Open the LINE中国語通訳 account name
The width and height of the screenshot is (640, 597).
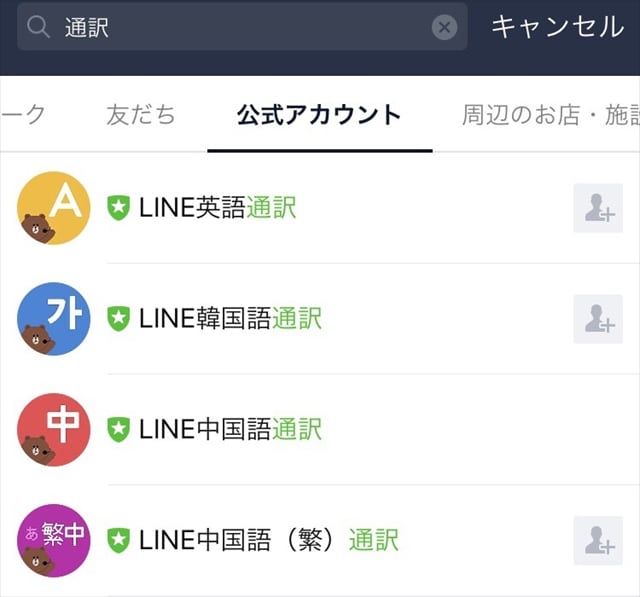pos(231,430)
